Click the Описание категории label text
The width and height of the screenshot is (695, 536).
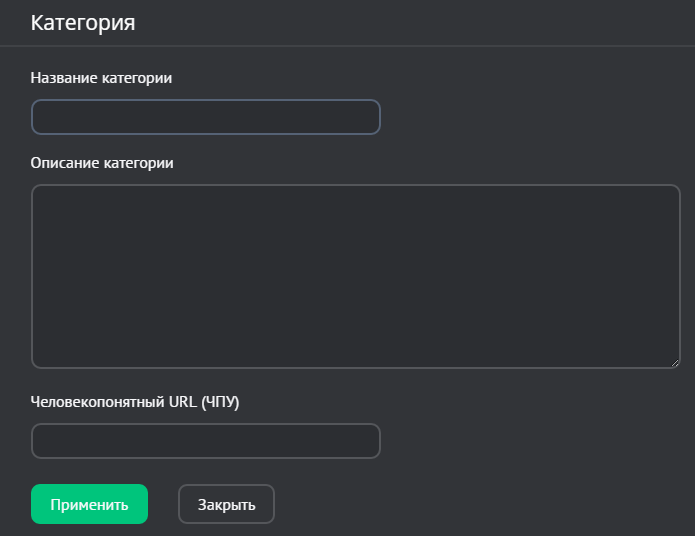pyautogui.click(x=102, y=163)
